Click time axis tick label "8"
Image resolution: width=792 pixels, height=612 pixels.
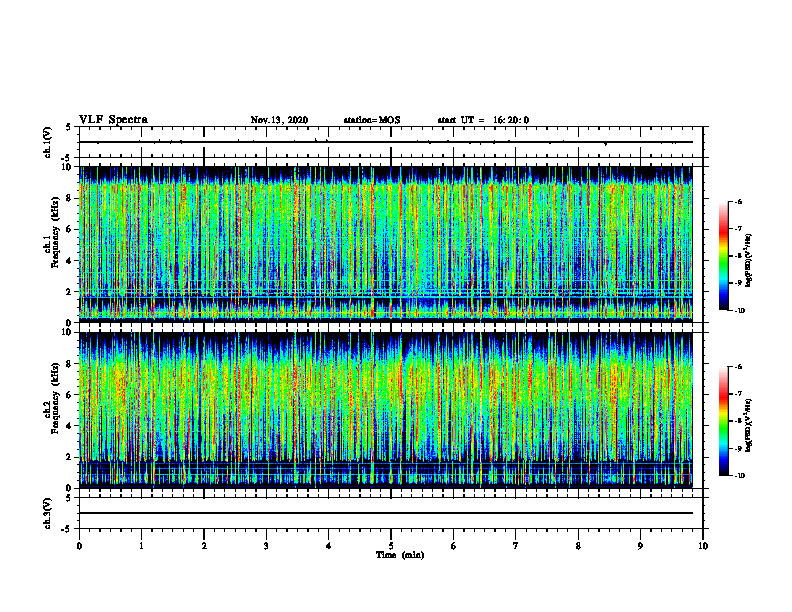point(578,546)
